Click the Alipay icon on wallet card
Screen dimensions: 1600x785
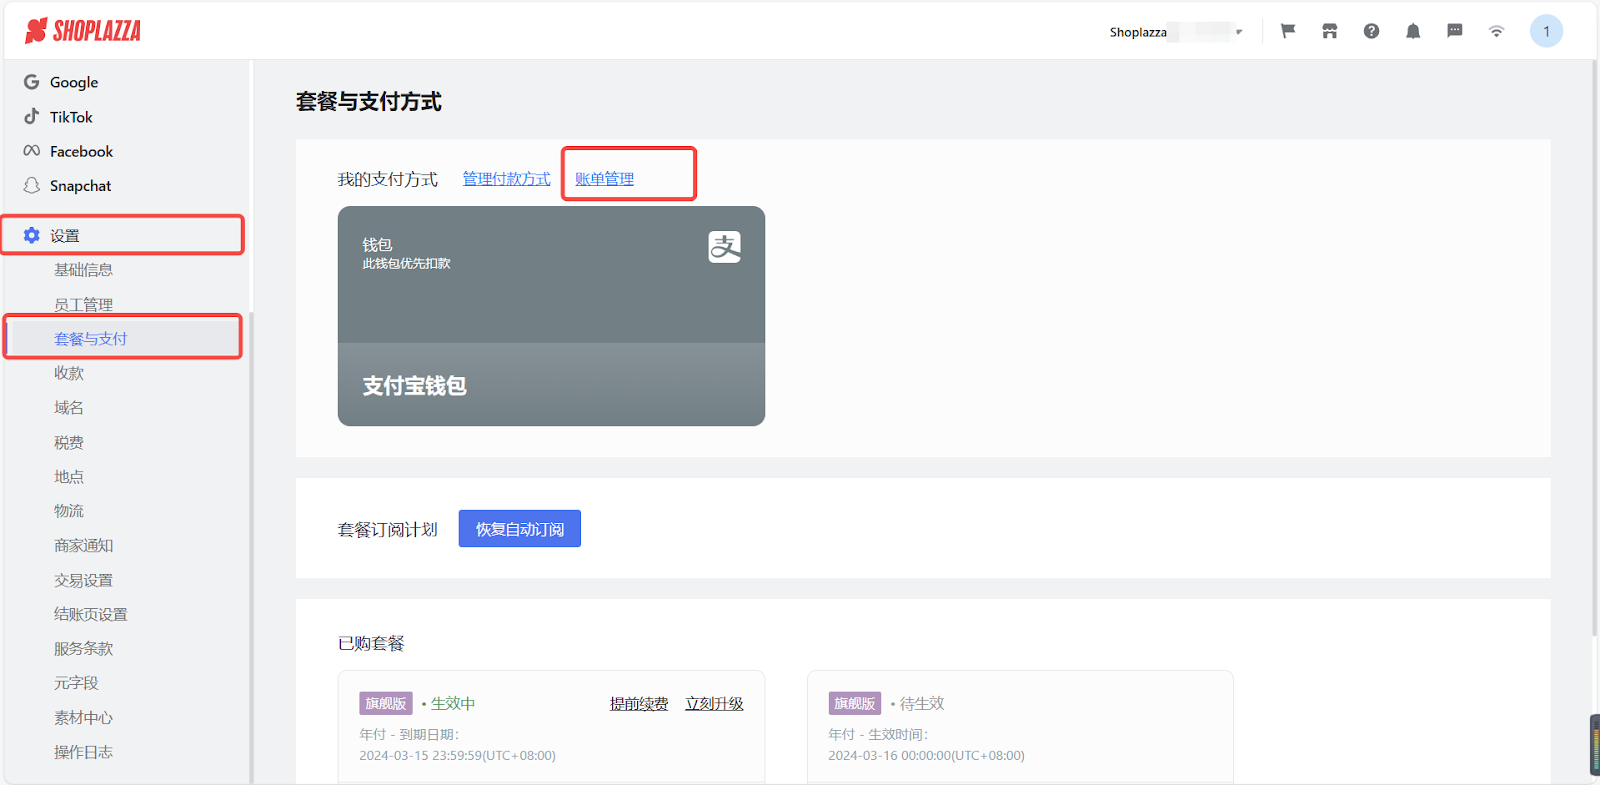pyautogui.click(x=725, y=246)
